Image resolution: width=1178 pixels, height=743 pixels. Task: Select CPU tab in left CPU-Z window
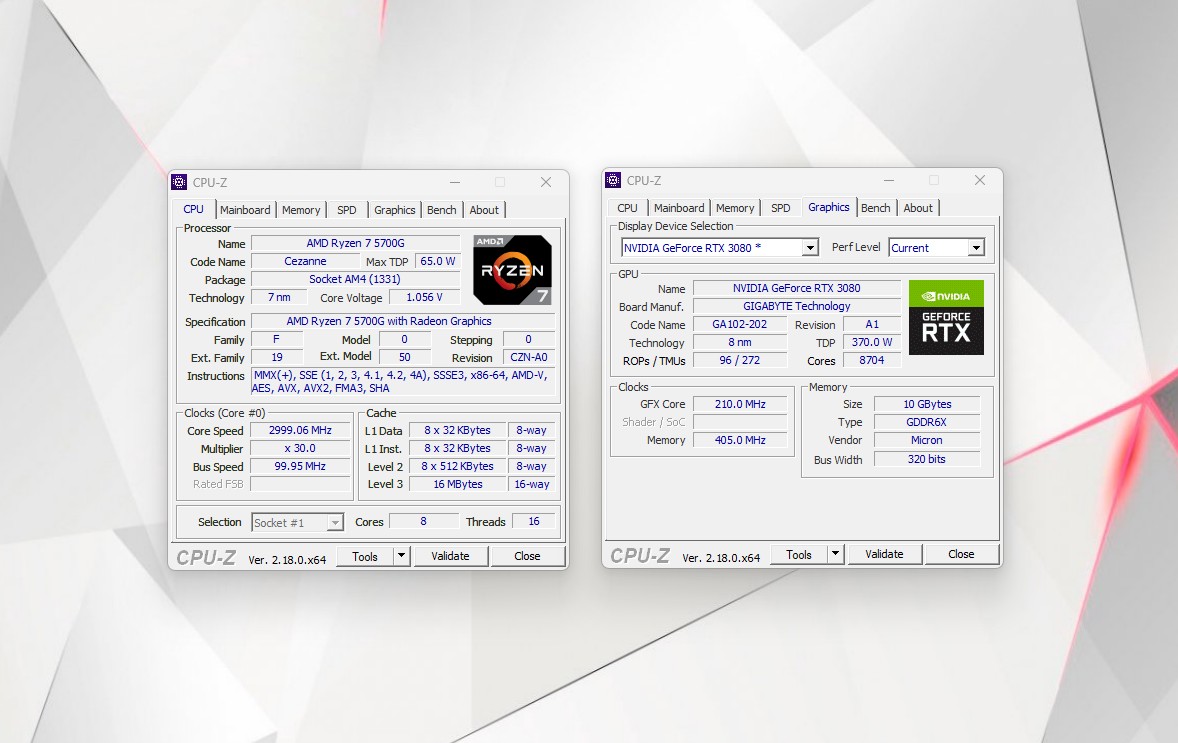coord(194,209)
